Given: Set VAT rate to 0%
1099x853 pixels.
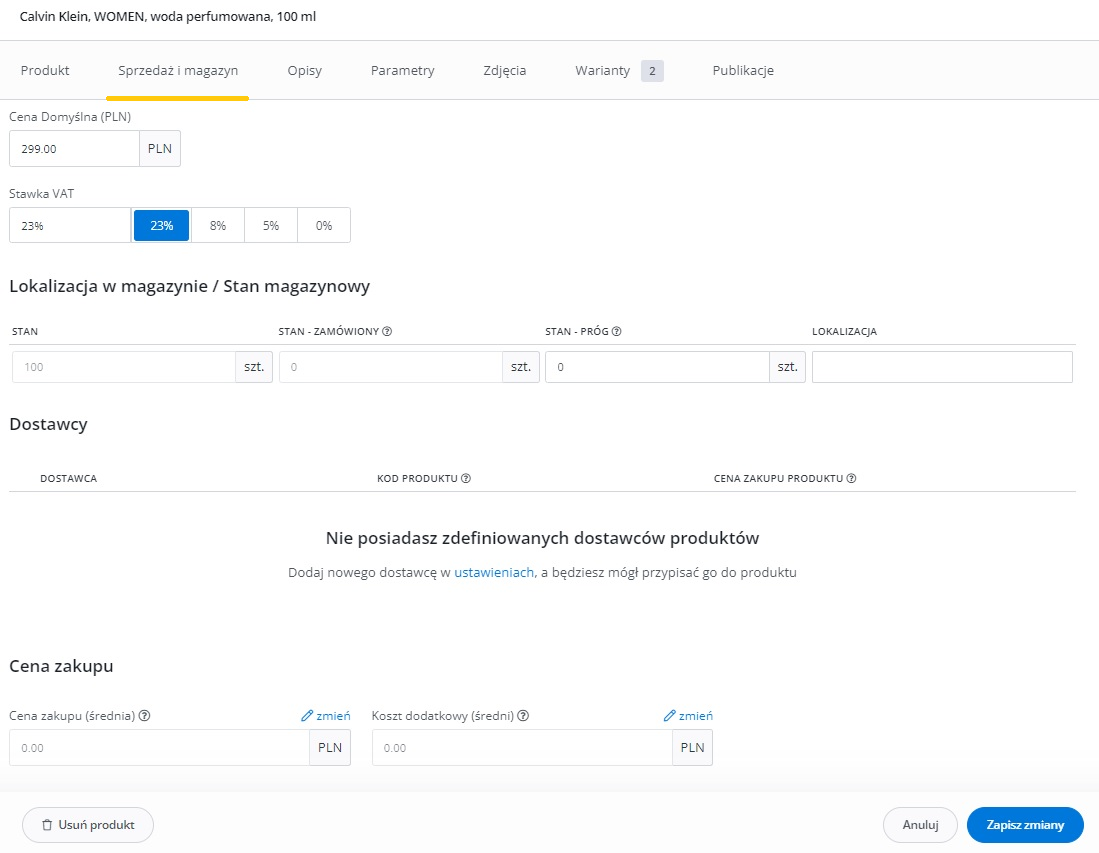Looking at the screenshot, I should coord(324,226).
